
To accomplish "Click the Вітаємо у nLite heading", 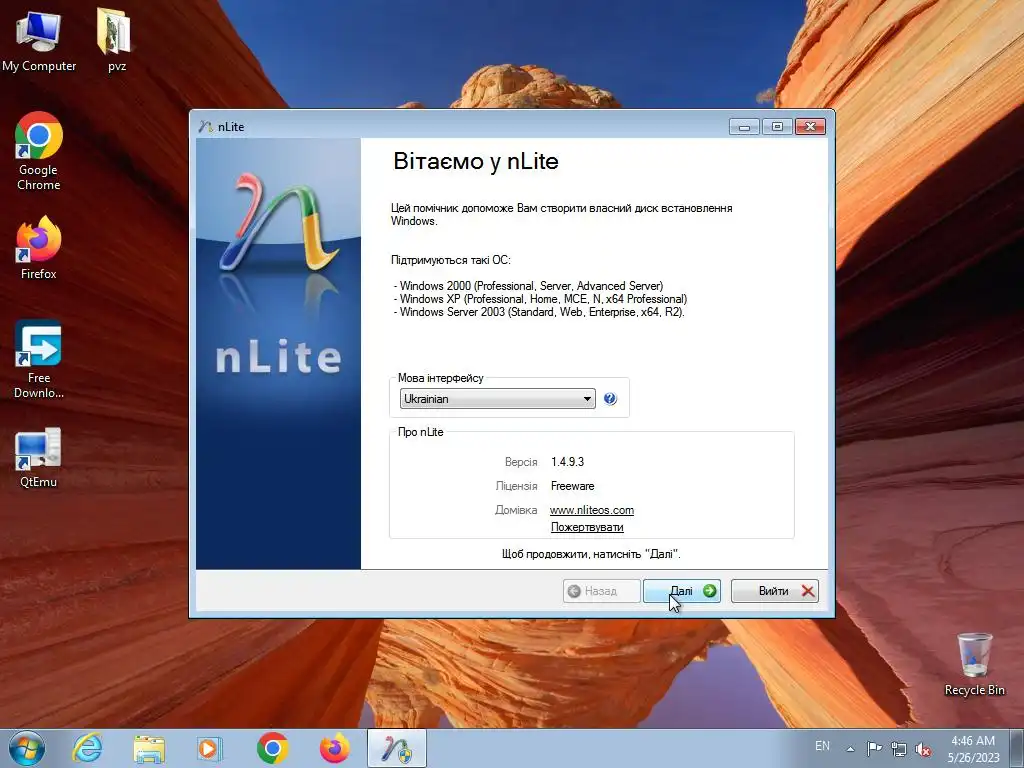I will pyautogui.click(x=475, y=161).
